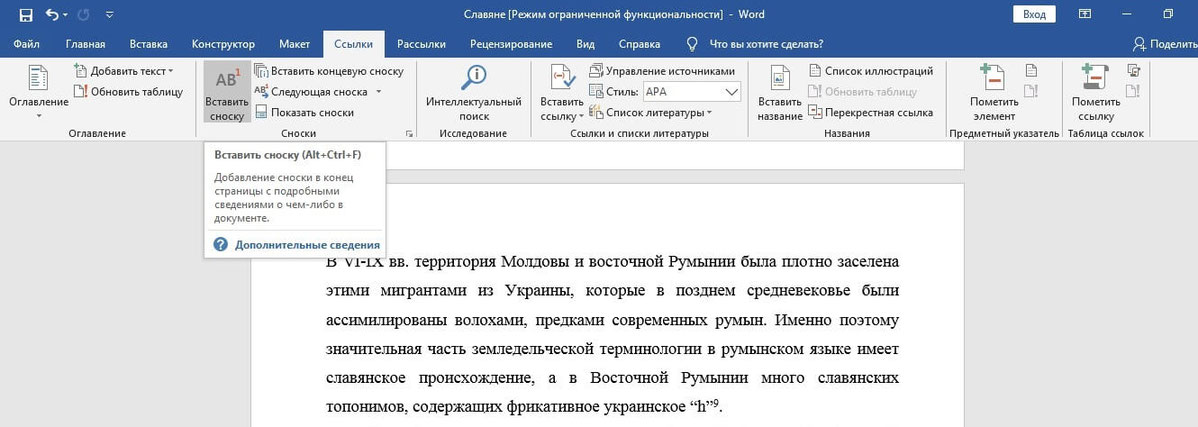This screenshot has width=1198, height=427.
Task: Click footnote reference 9 after 'h'
Action: 716,403
